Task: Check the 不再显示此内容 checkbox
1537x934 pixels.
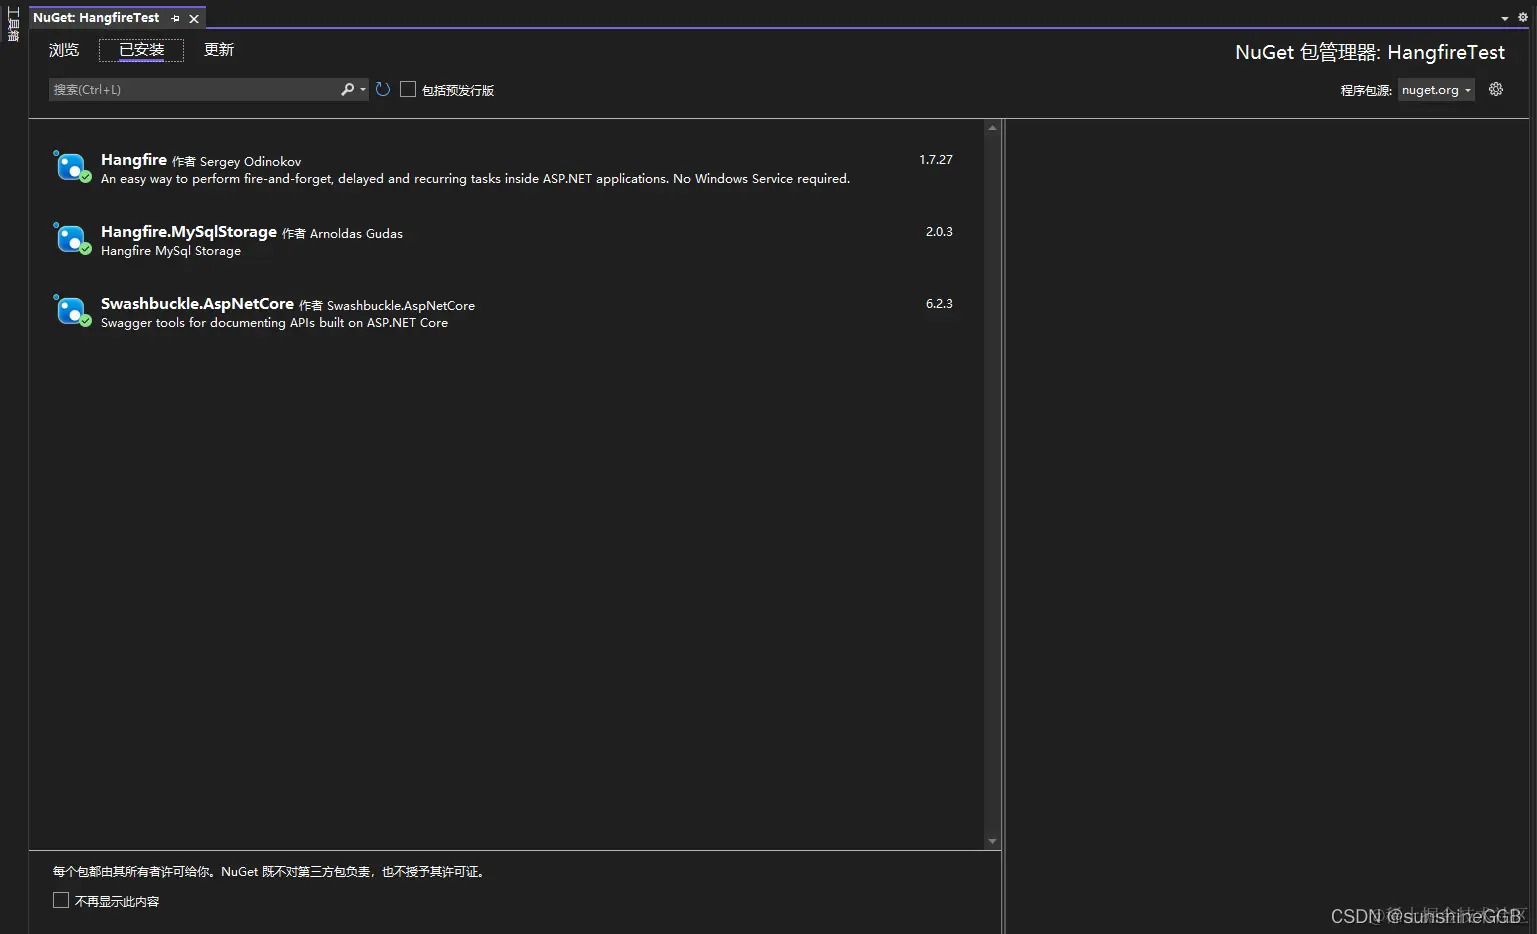Action: click(x=61, y=900)
